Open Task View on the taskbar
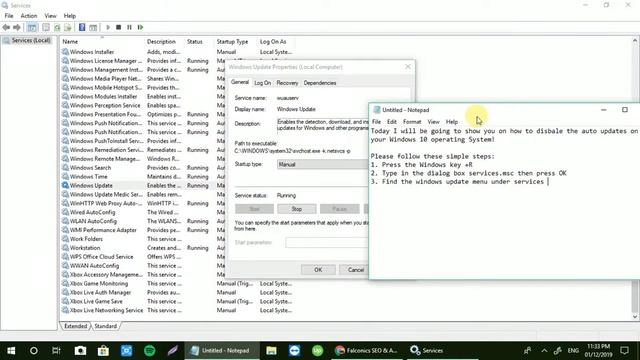Viewport: 640px width, 360px height. click(x=56, y=351)
